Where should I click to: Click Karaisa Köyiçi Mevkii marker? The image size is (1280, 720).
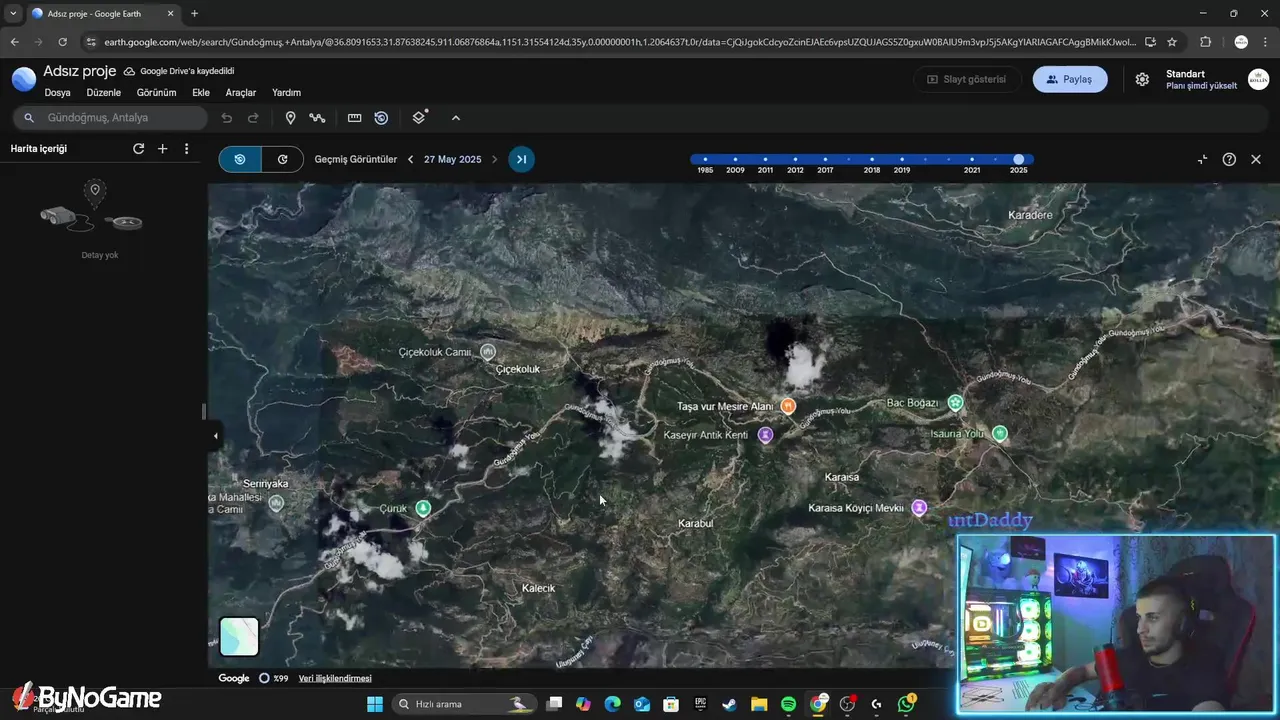point(919,508)
